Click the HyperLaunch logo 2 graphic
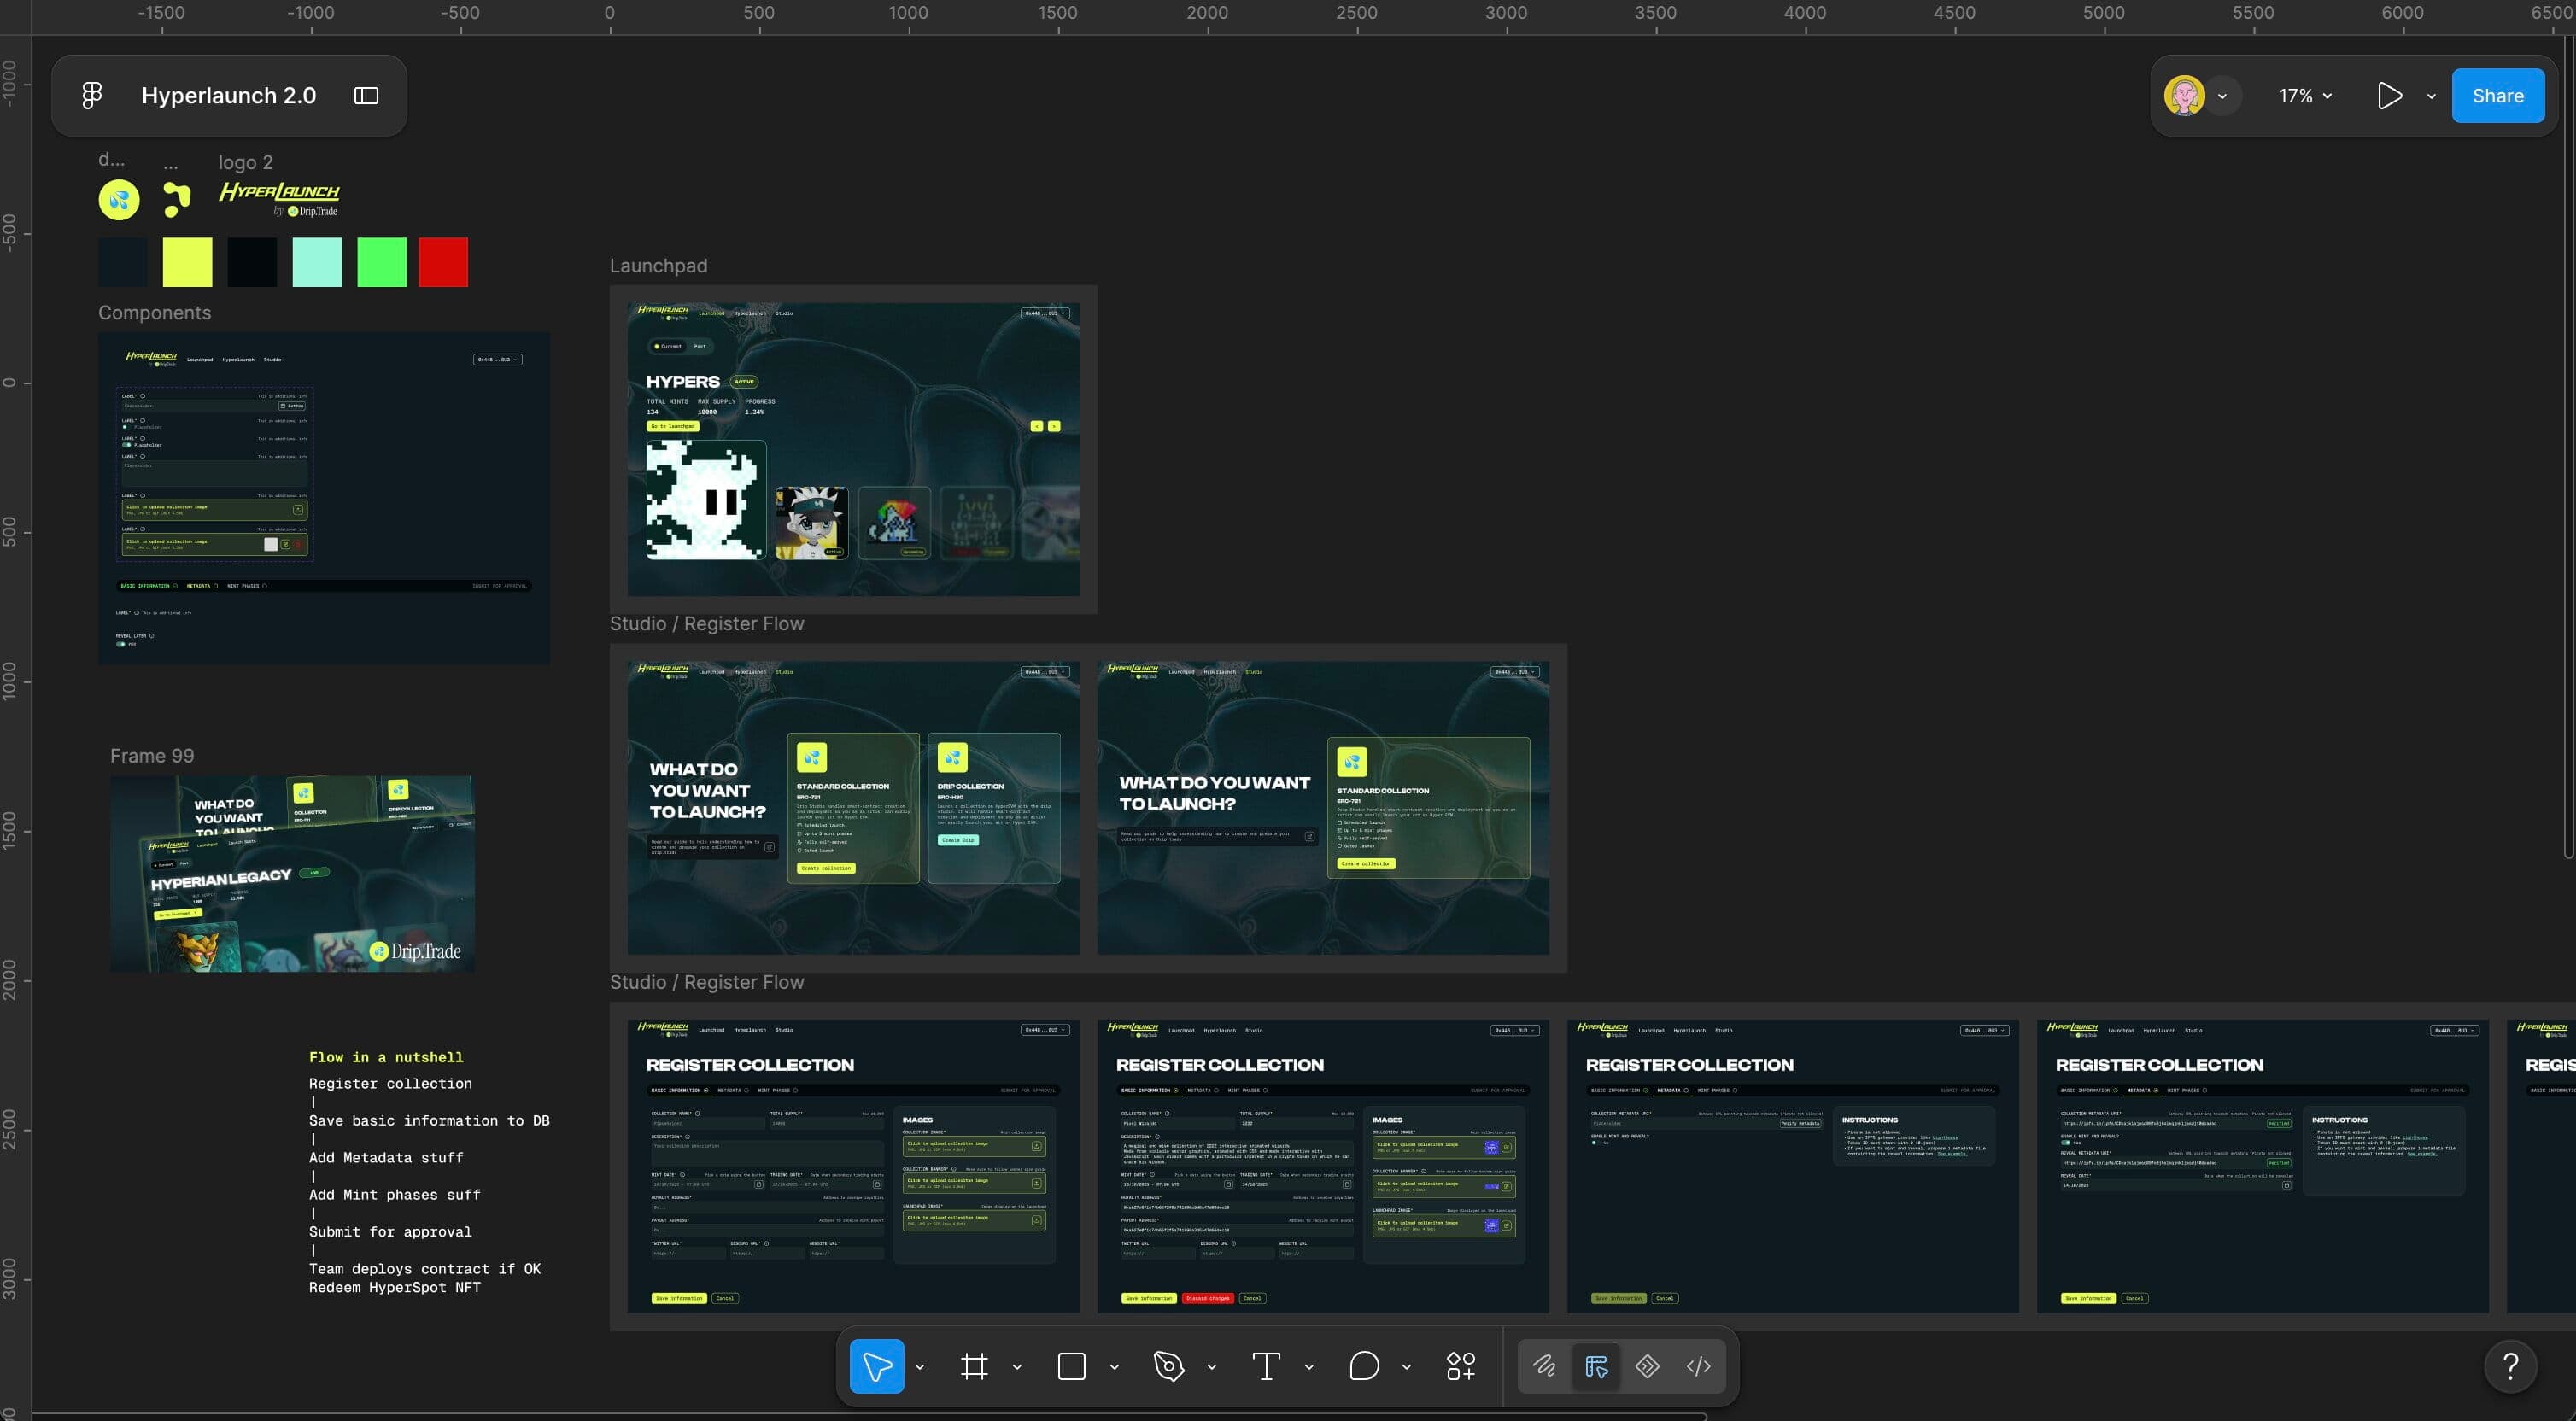The image size is (2576, 1421). (x=279, y=198)
